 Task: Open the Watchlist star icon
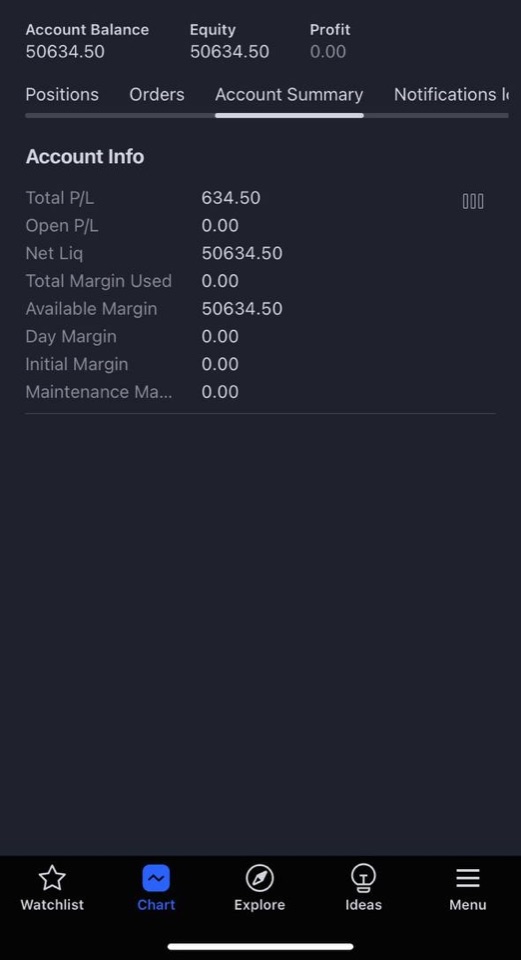(52, 878)
